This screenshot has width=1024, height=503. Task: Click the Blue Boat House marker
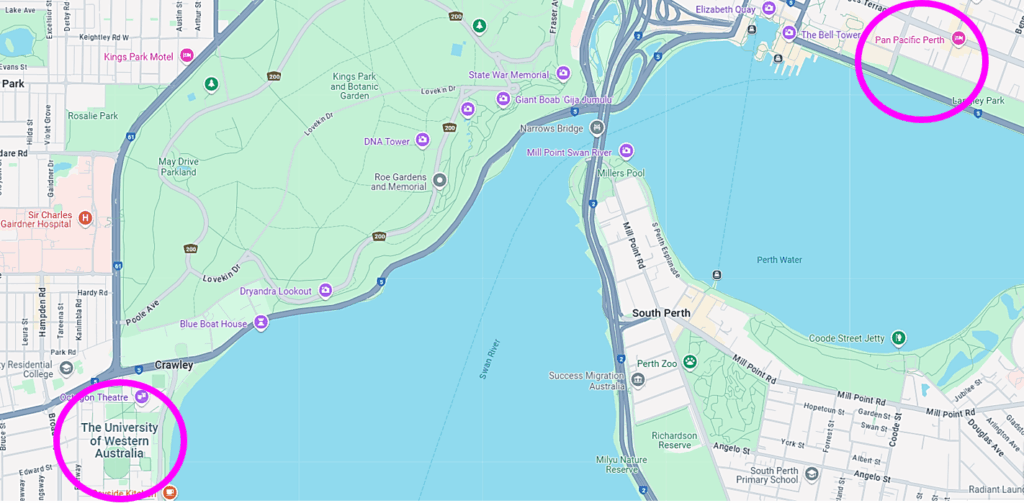[x=261, y=323]
